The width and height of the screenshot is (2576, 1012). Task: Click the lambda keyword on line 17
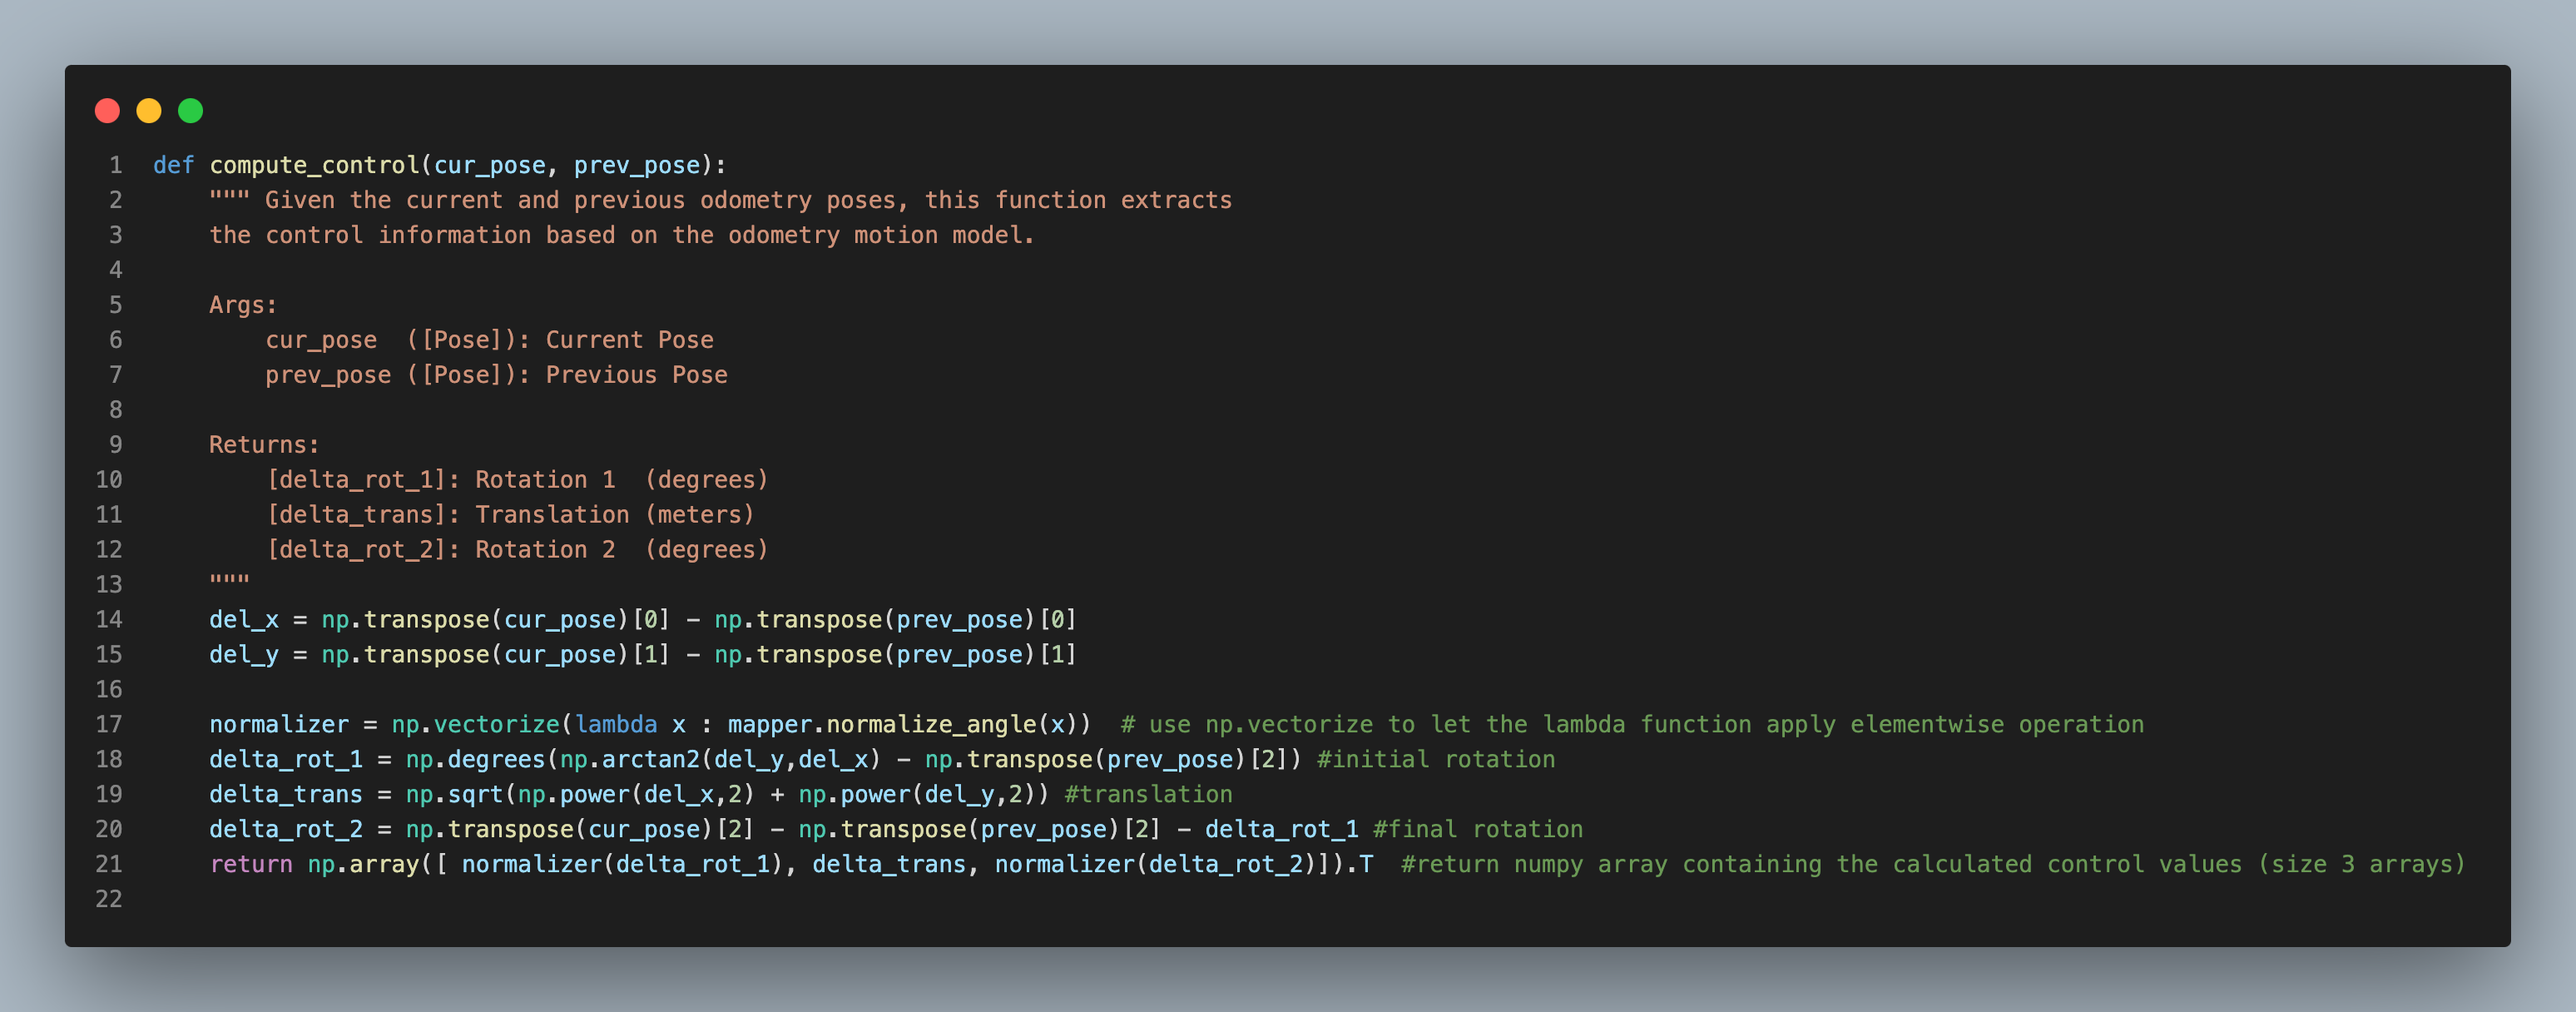(x=616, y=725)
